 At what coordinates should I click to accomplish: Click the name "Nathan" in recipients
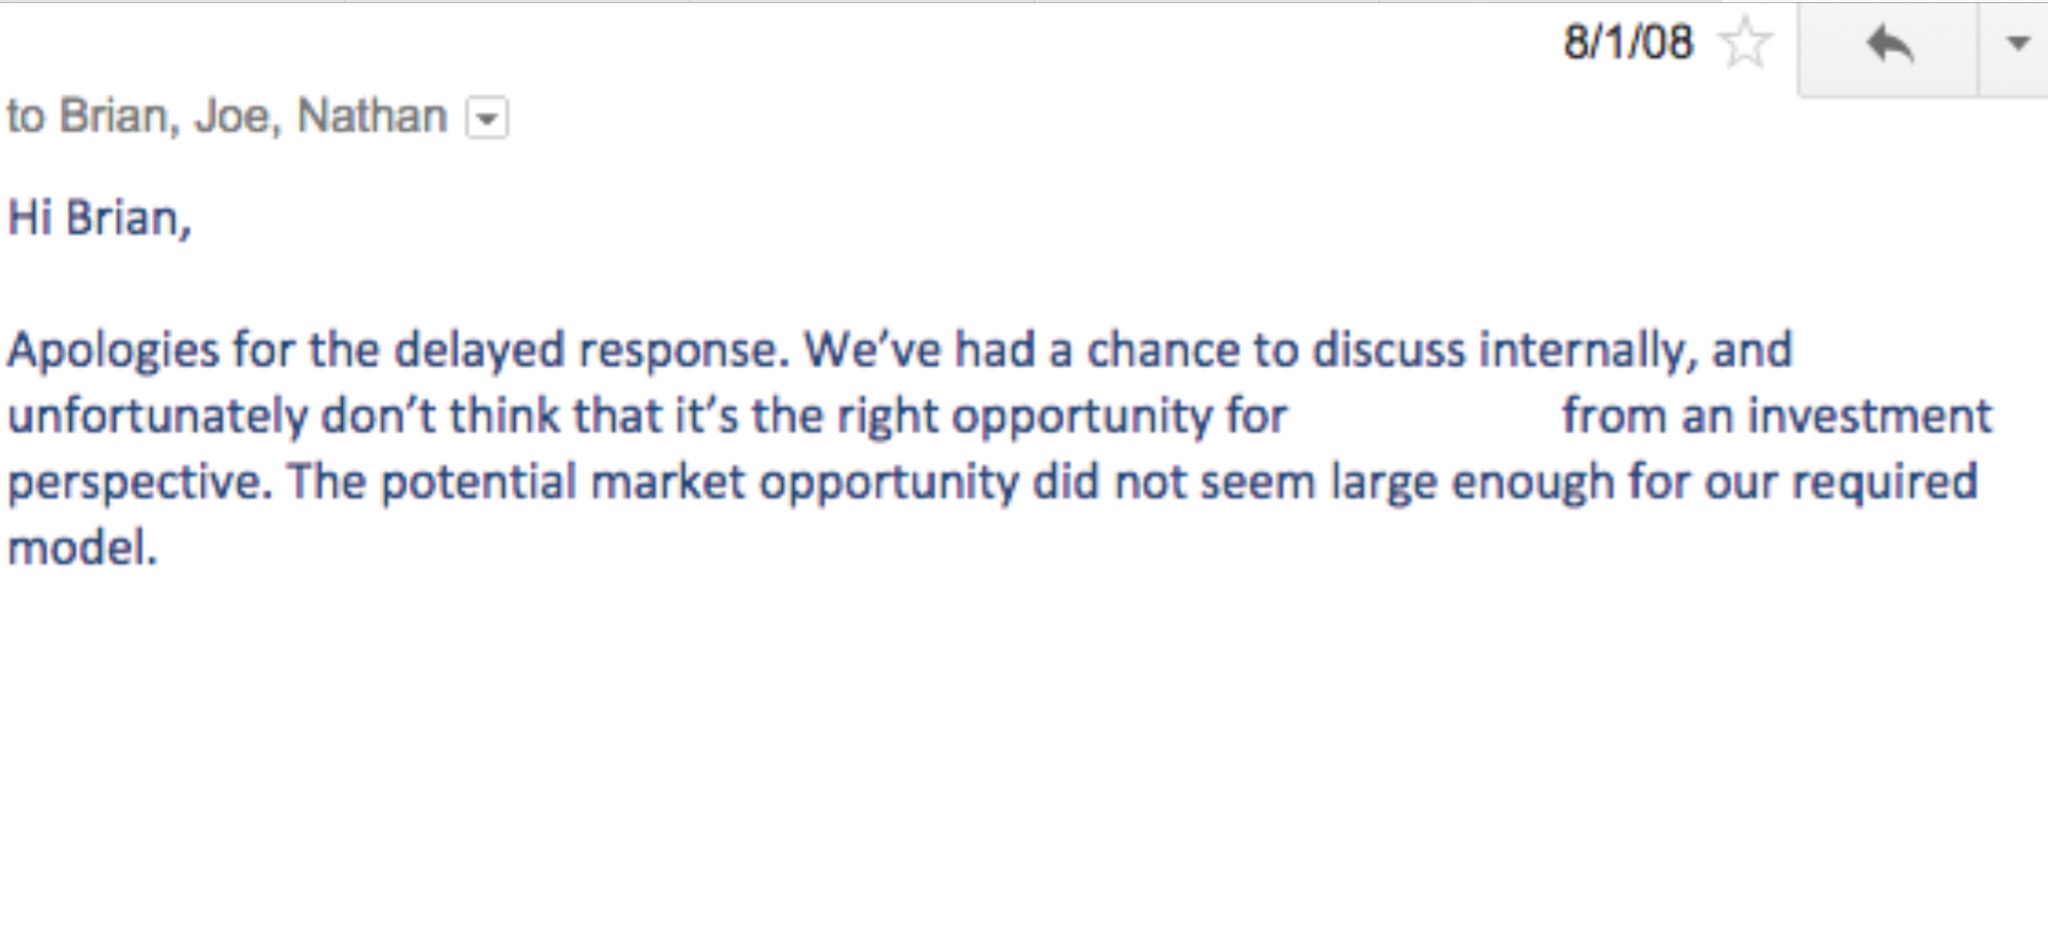pos(372,116)
